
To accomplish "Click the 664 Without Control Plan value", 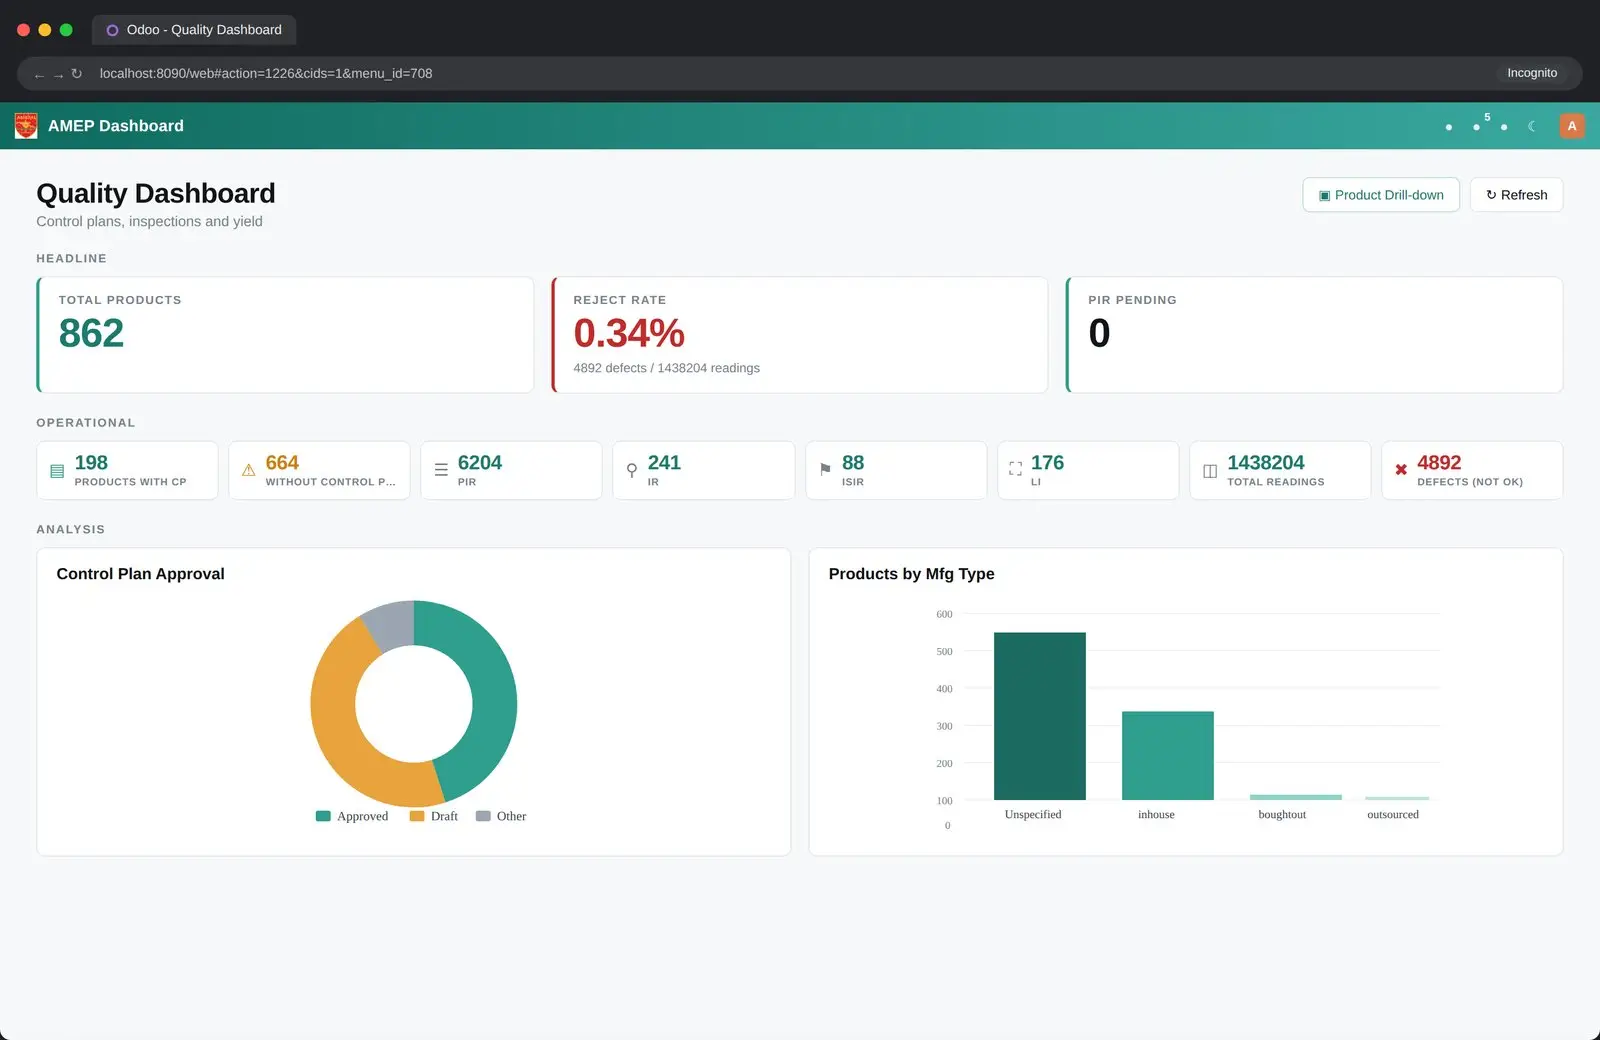I will pos(282,462).
